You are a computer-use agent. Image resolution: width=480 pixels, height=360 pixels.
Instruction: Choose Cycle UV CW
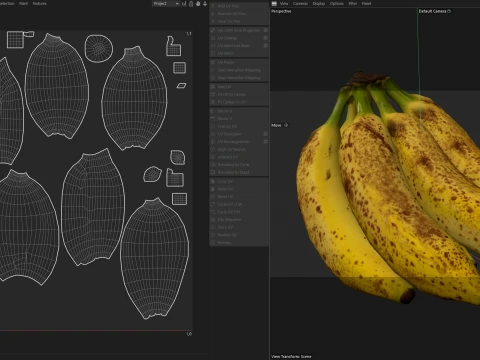(x=239, y=212)
